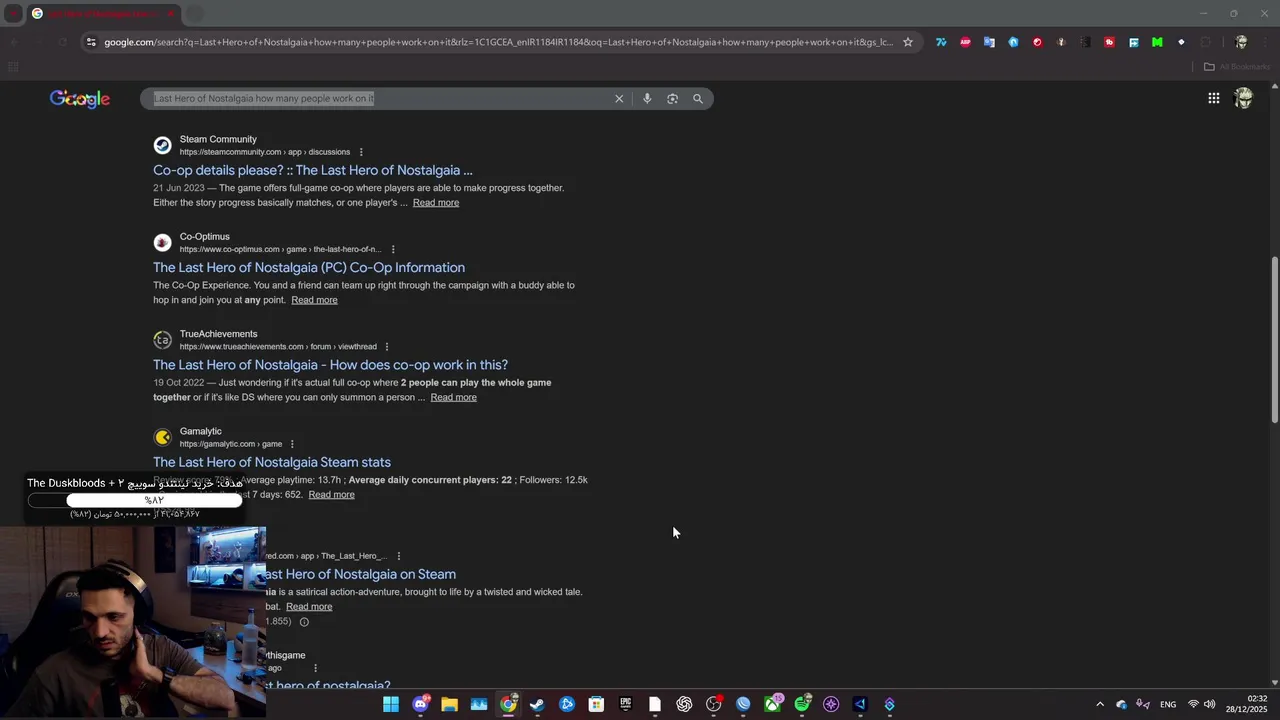Open the Nostalgaia on Steam result
1280x720 pixels.
(361, 574)
